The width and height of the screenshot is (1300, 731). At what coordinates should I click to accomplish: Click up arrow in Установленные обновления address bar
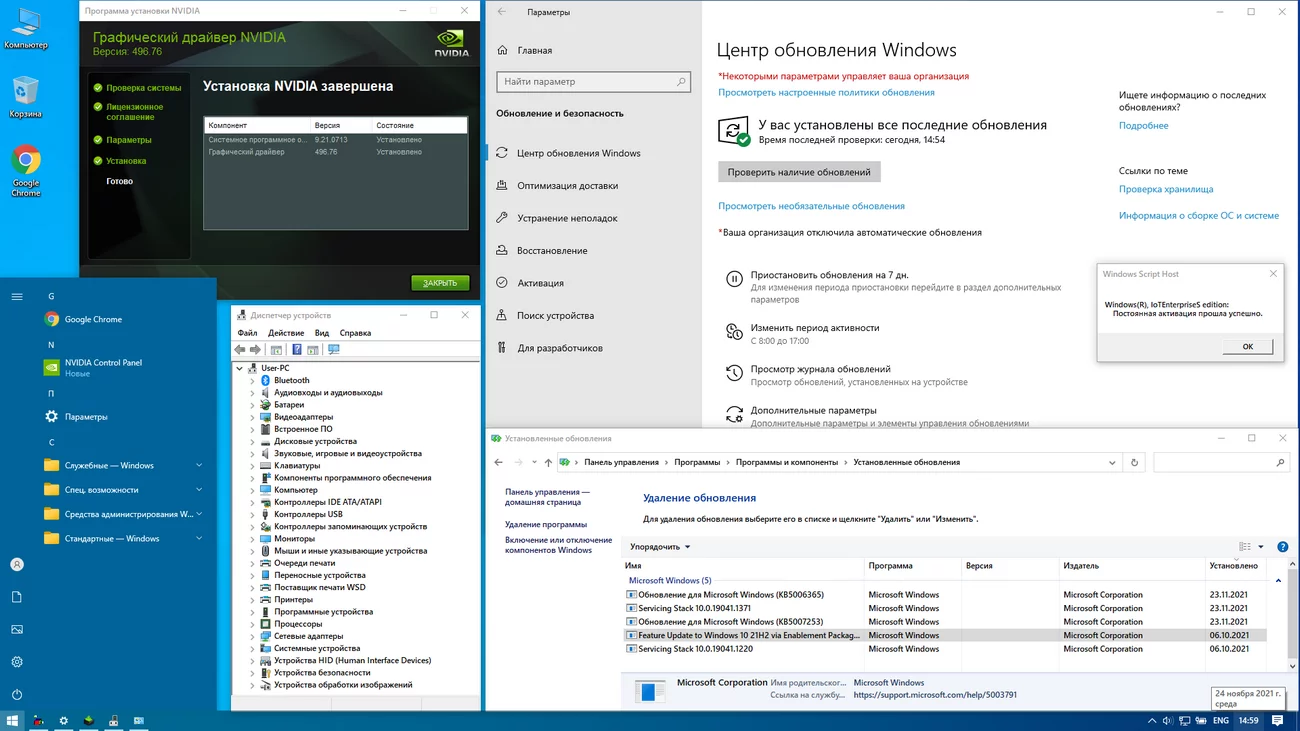548,463
